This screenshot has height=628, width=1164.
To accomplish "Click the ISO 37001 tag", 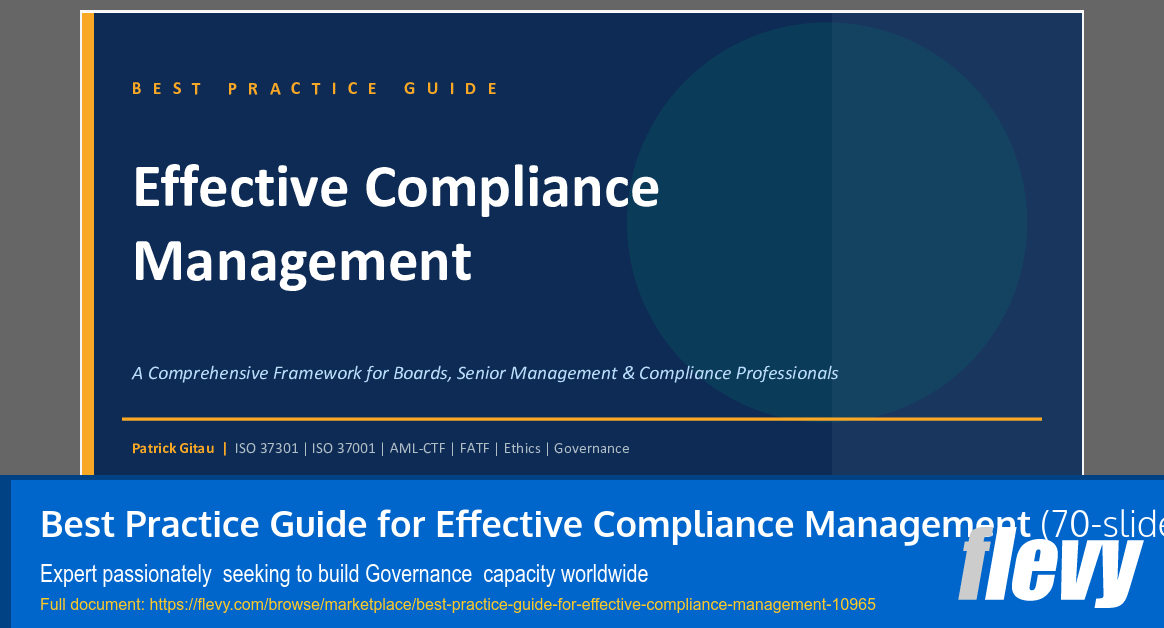I will coord(343,448).
